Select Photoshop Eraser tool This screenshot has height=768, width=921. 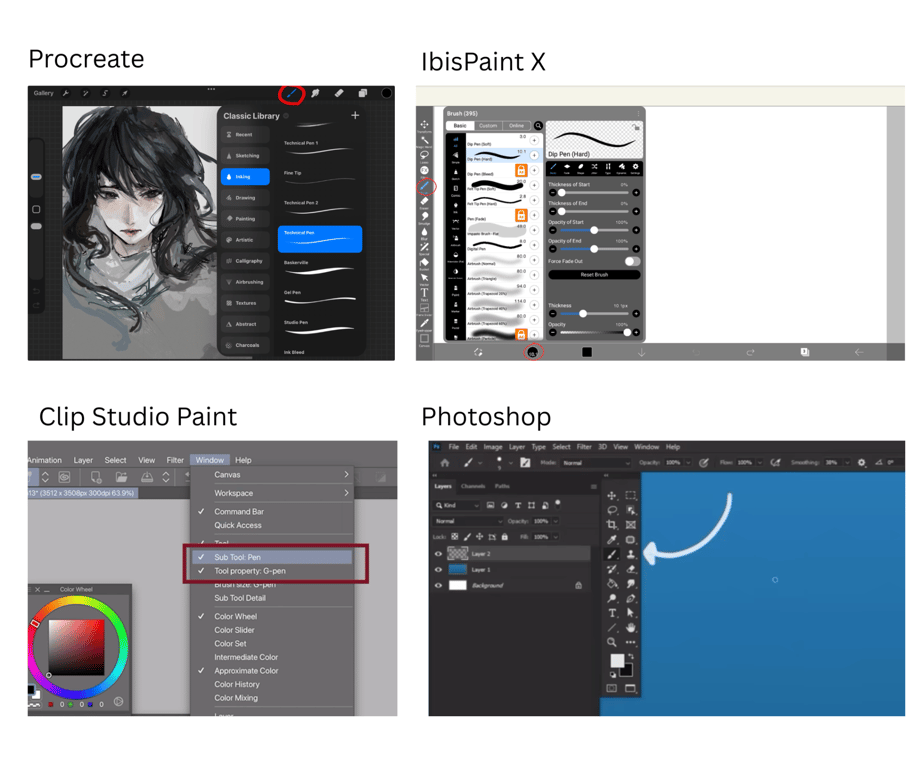[x=630, y=569]
